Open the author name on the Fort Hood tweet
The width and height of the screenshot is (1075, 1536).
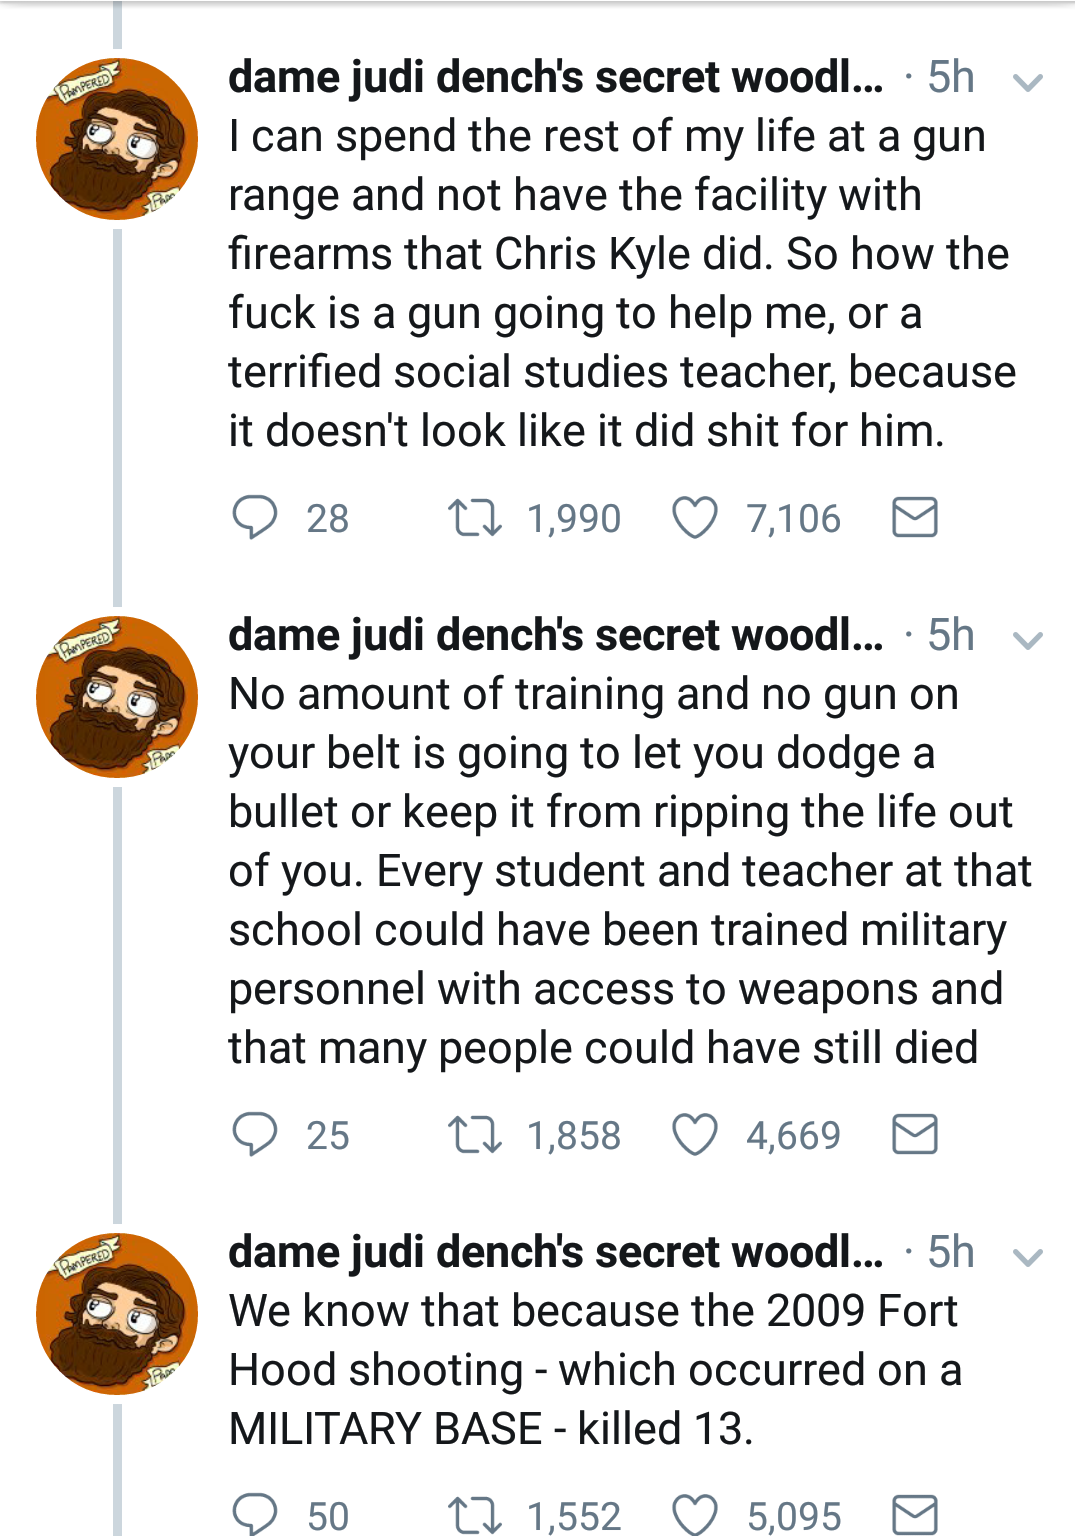coord(555,1252)
